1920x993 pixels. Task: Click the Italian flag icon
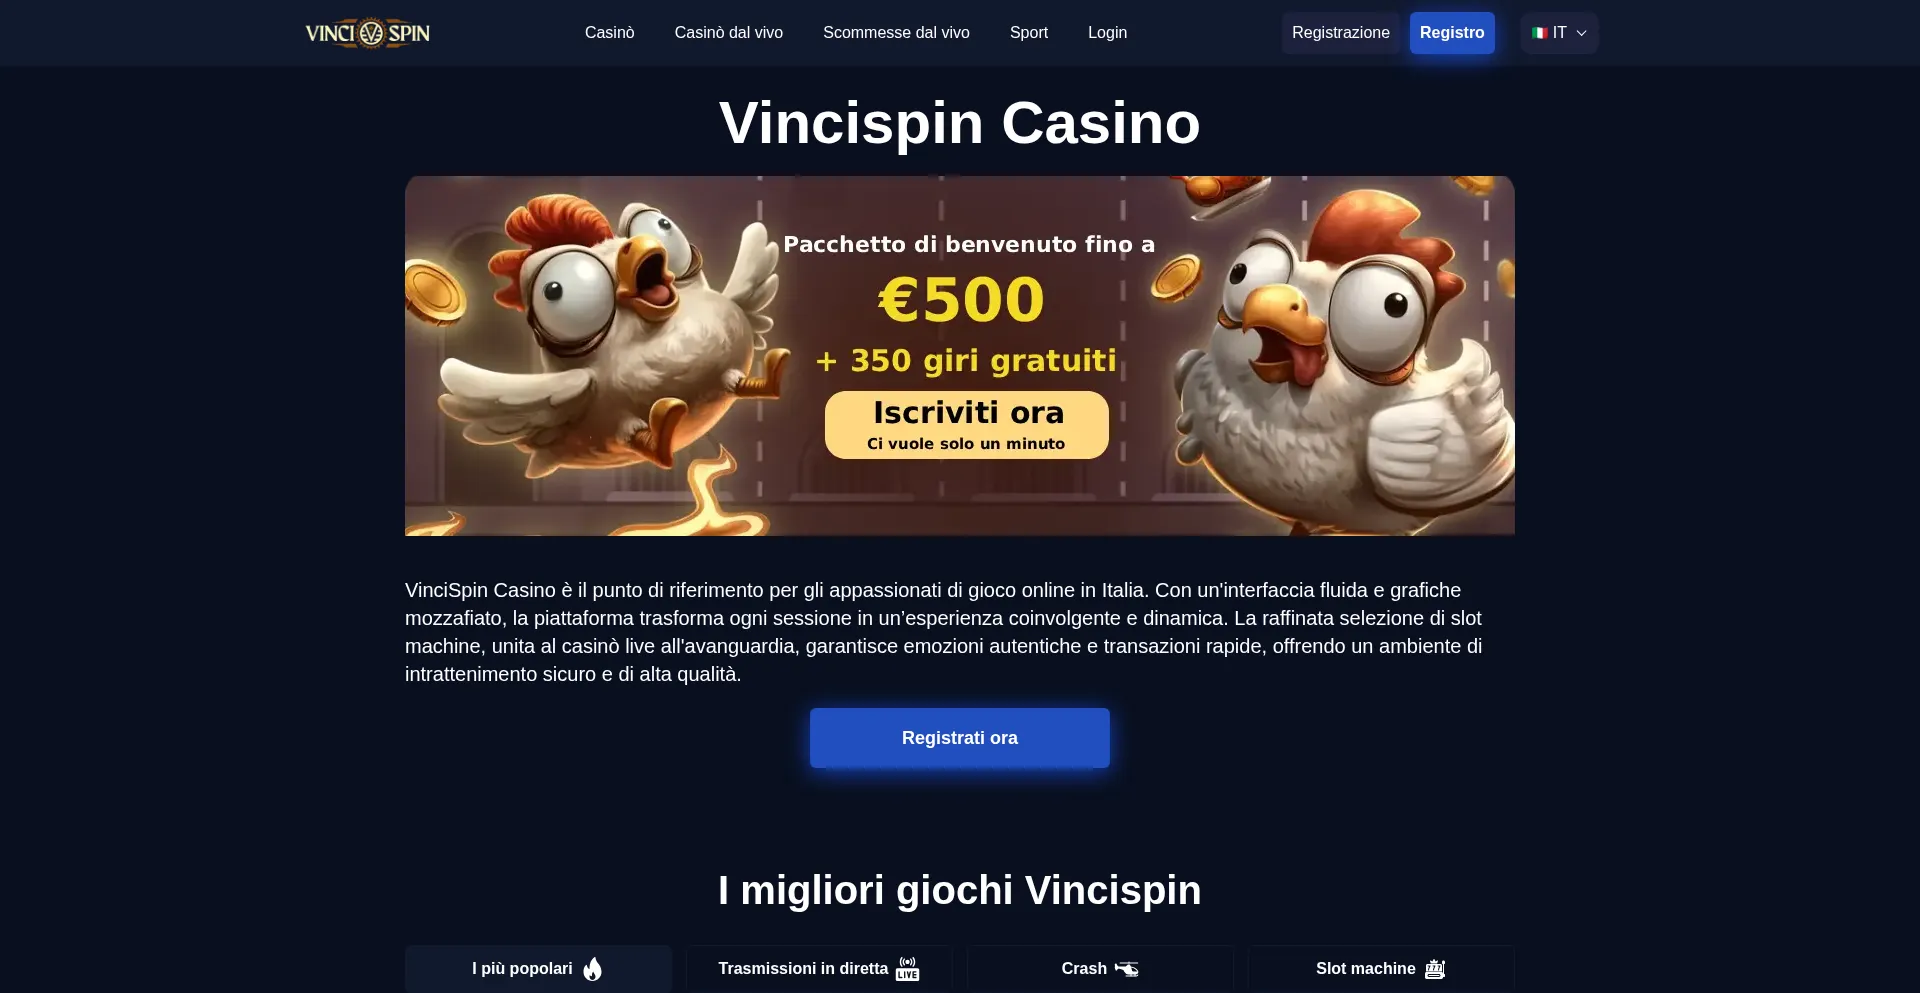(x=1540, y=33)
